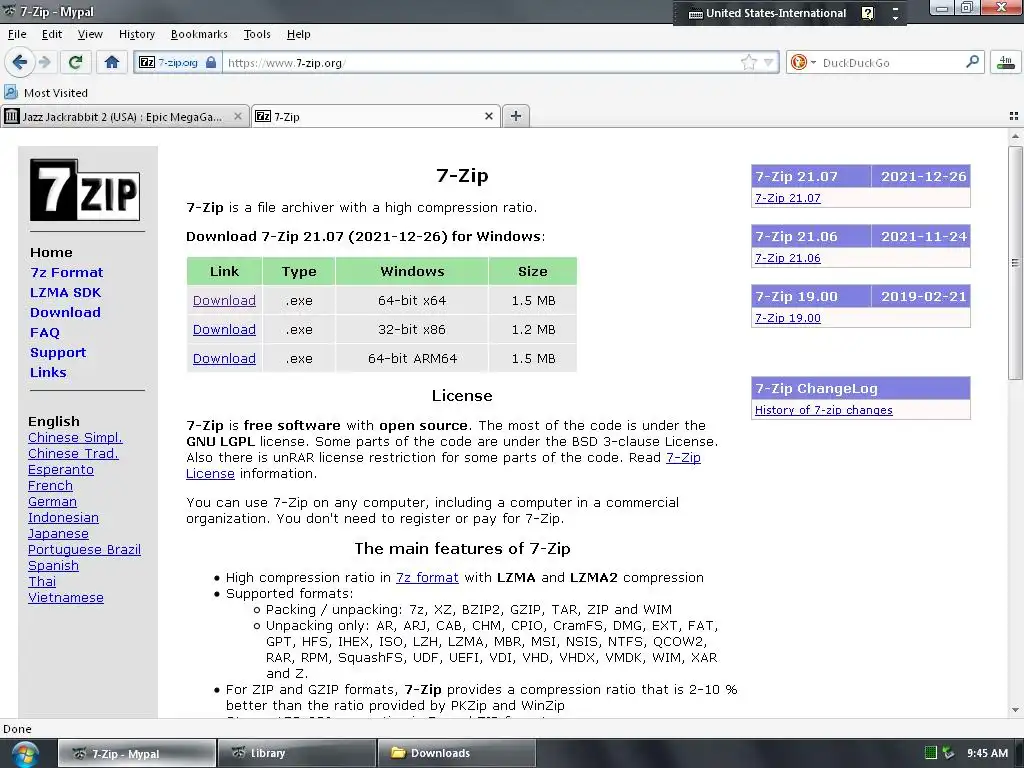Image resolution: width=1024 pixels, height=768 pixels.
Task: Click the language bar help icon
Action: point(867,13)
